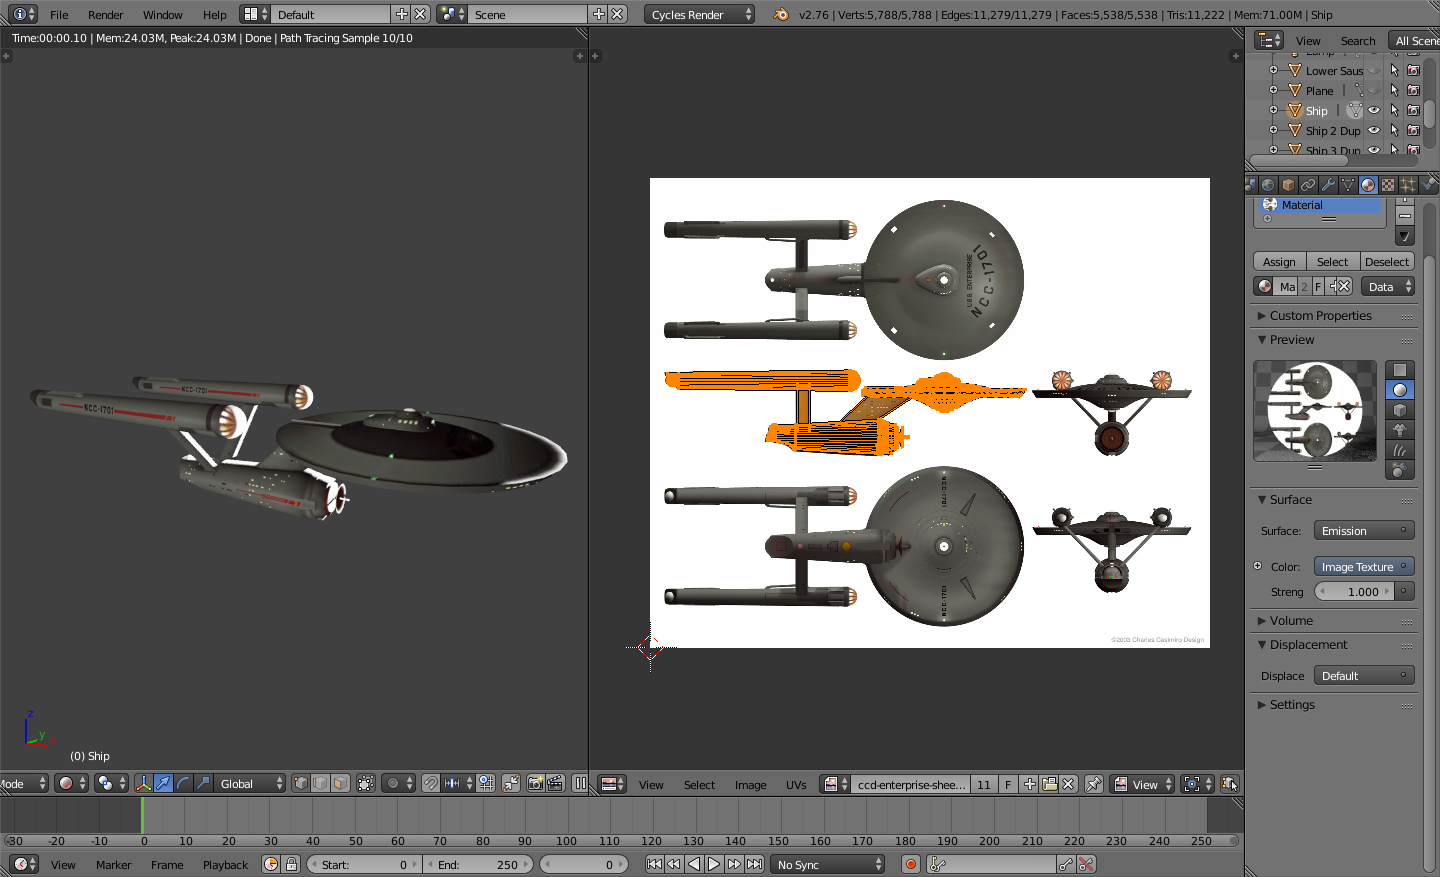This screenshot has width=1440, height=877.
Task: Select sphere preview shape
Action: pyautogui.click(x=1400, y=390)
